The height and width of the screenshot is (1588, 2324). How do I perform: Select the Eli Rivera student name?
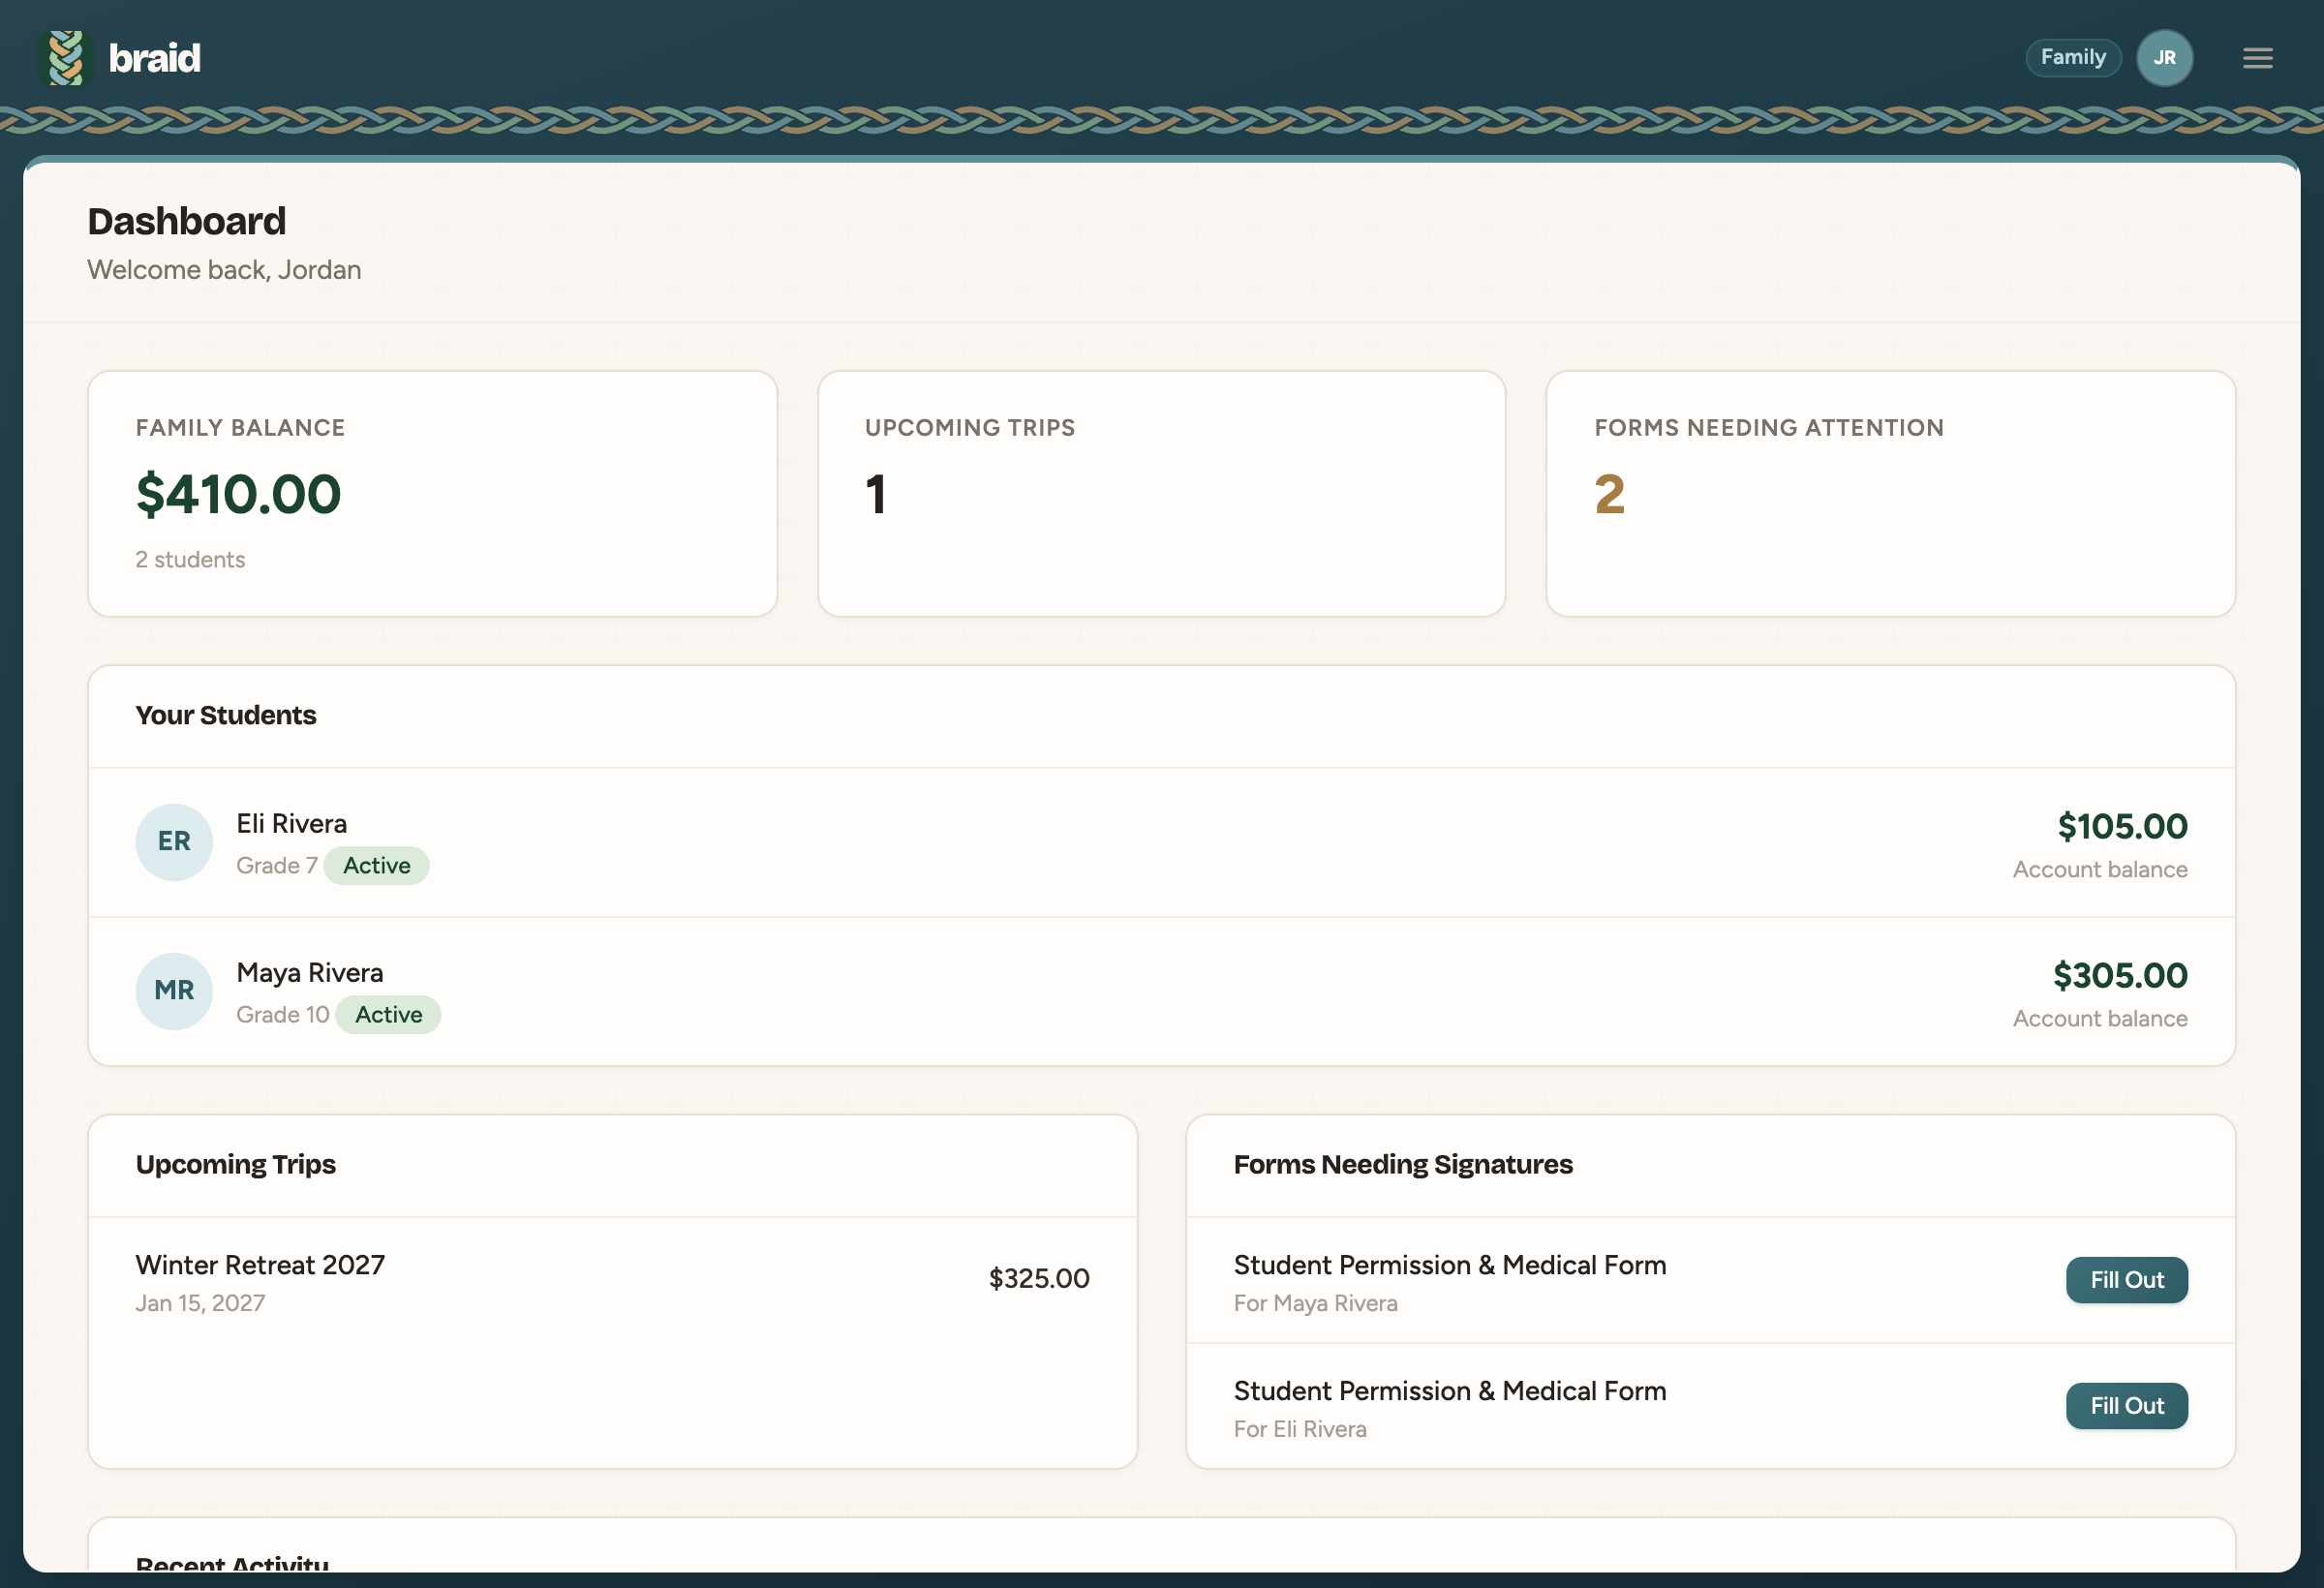(x=291, y=823)
